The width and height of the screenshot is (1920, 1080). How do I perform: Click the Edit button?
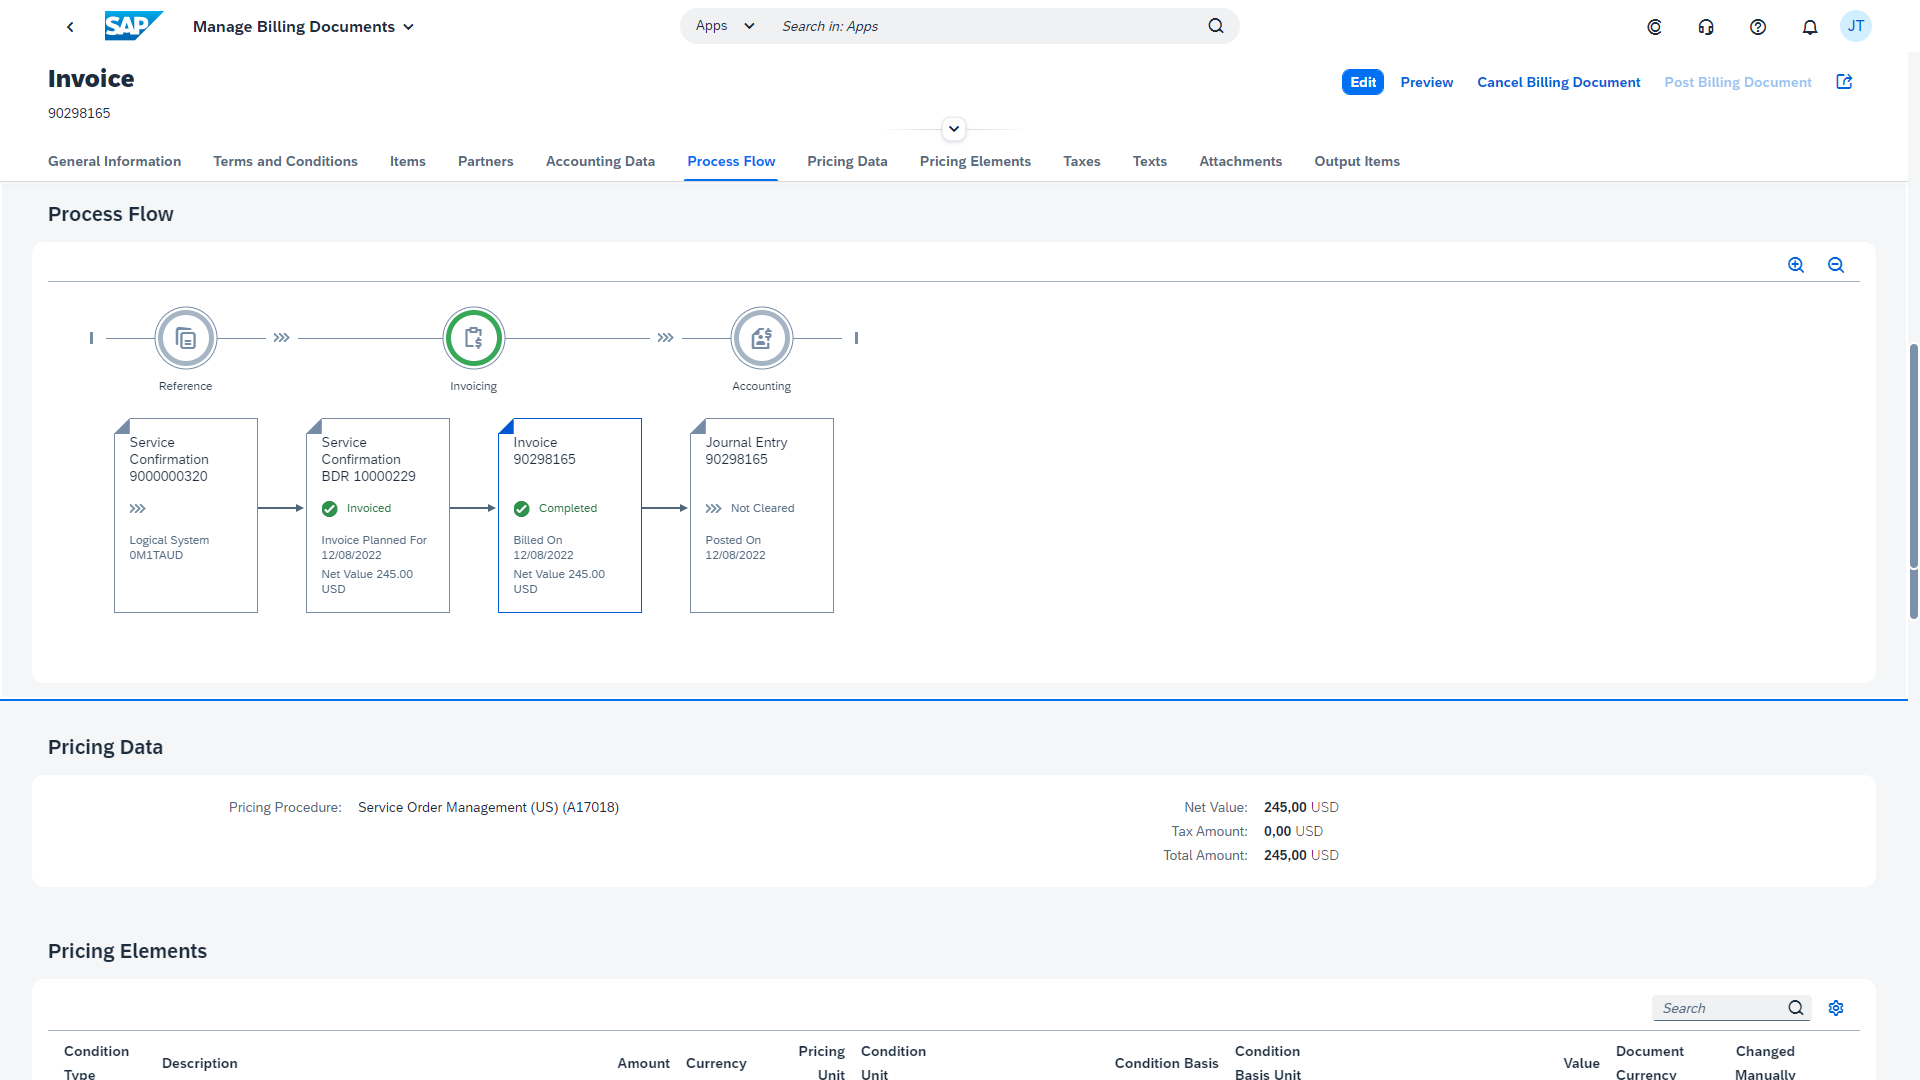coord(1363,82)
